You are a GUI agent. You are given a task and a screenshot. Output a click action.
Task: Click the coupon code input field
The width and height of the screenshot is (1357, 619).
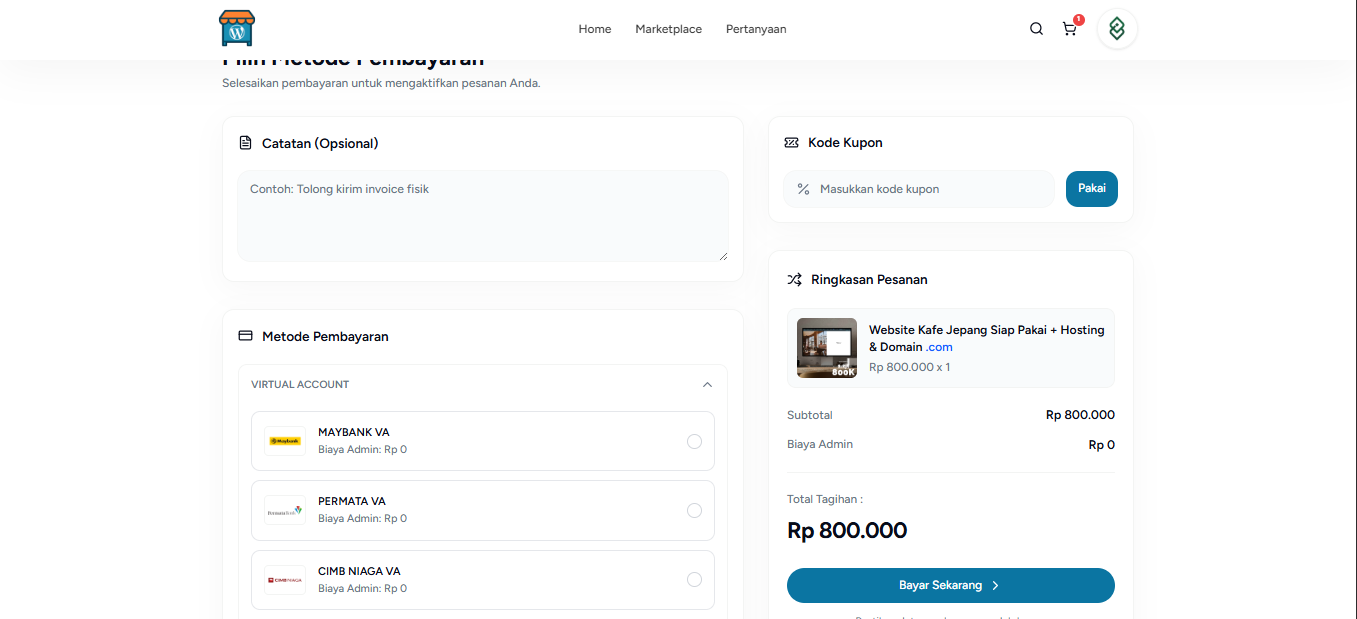(930, 189)
